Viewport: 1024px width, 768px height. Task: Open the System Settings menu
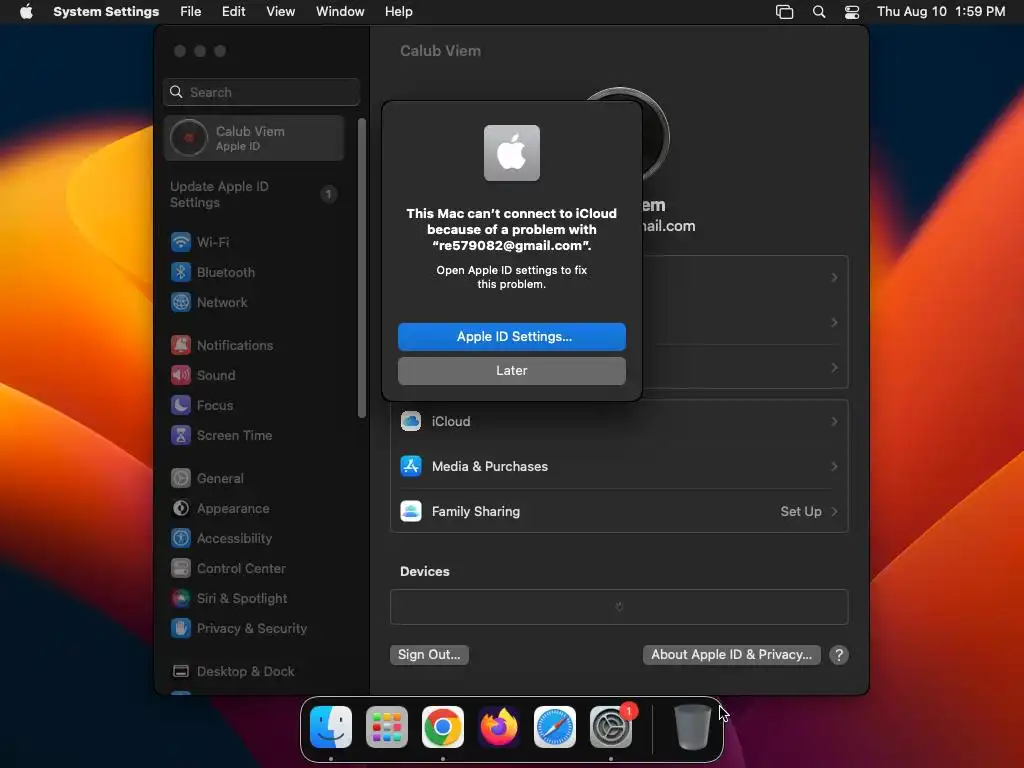[106, 12]
